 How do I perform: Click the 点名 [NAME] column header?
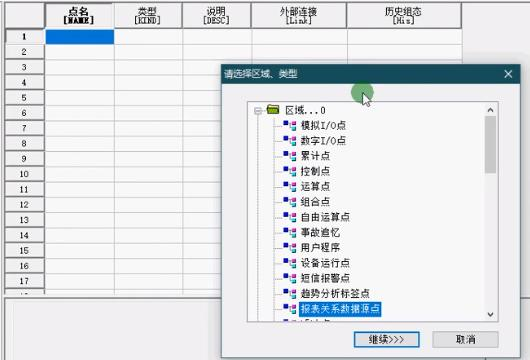(79, 16)
